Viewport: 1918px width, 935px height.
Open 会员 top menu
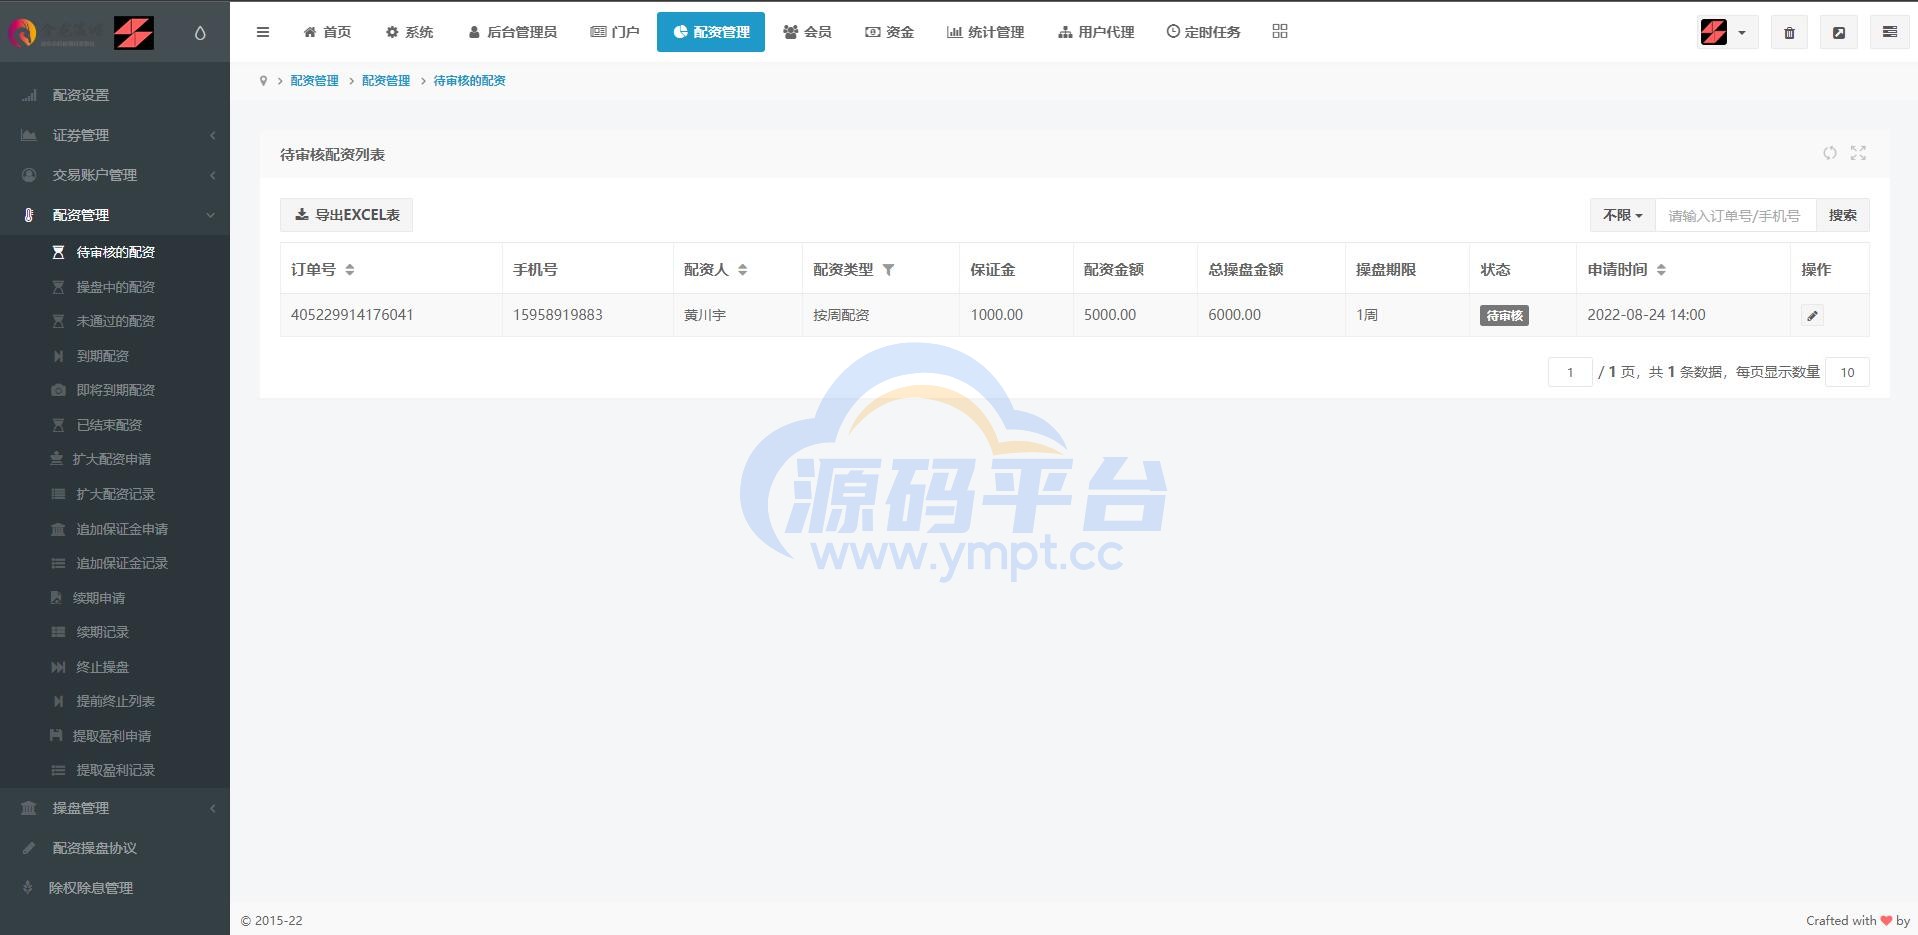click(x=807, y=32)
